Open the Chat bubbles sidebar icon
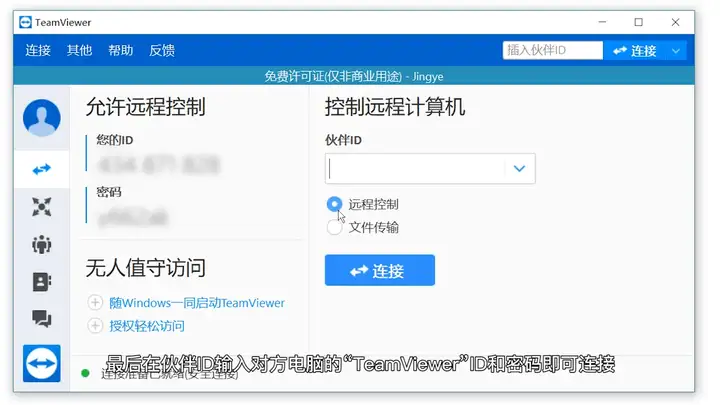 42,318
